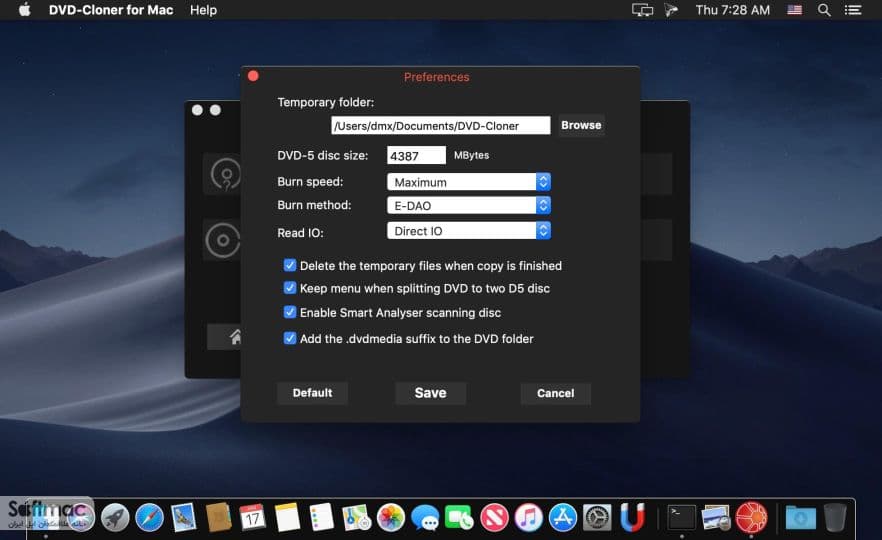Open Burn method E-DAO dropdown

click(469, 205)
